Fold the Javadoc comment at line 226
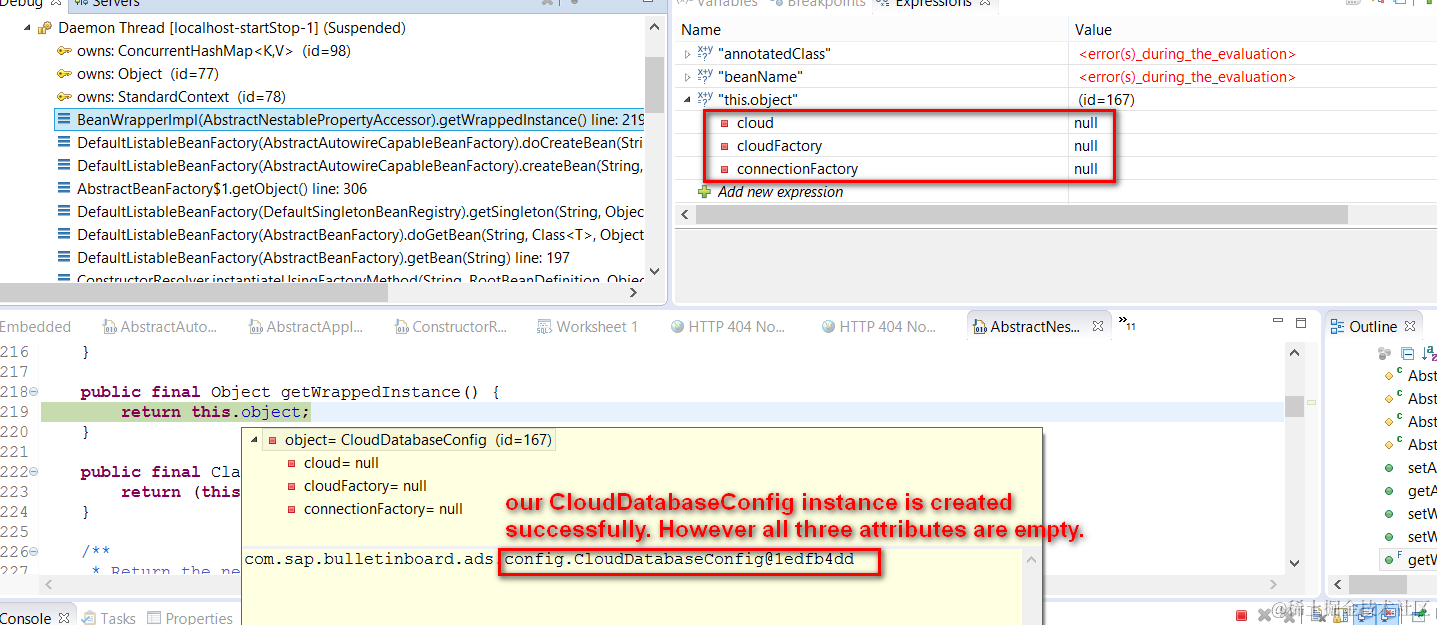1437x625 pixels. click(x=34, y=552)
